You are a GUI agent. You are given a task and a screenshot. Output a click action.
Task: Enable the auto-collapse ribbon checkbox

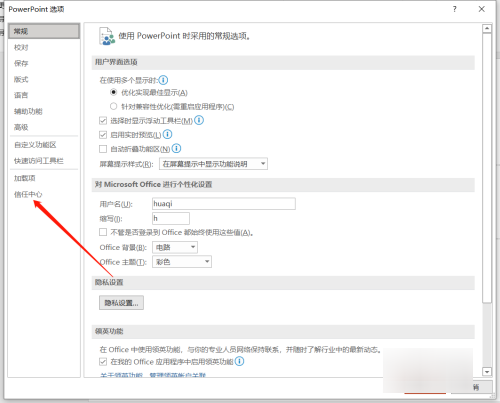(103, 149)
